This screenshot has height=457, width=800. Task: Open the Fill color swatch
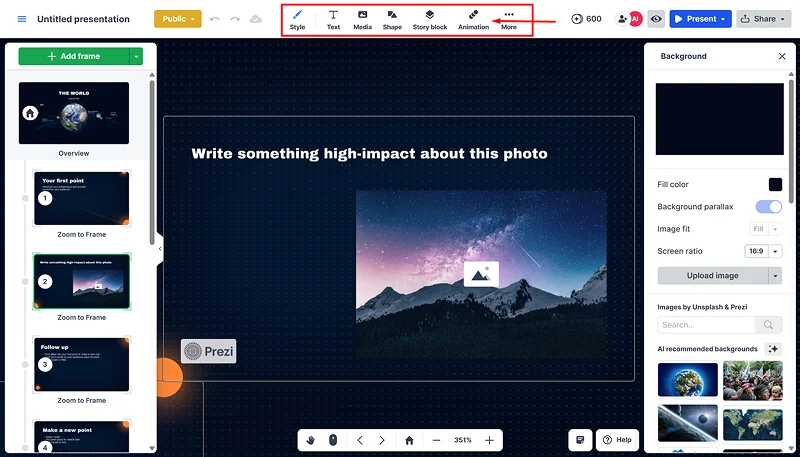click(x=775, y=184)
